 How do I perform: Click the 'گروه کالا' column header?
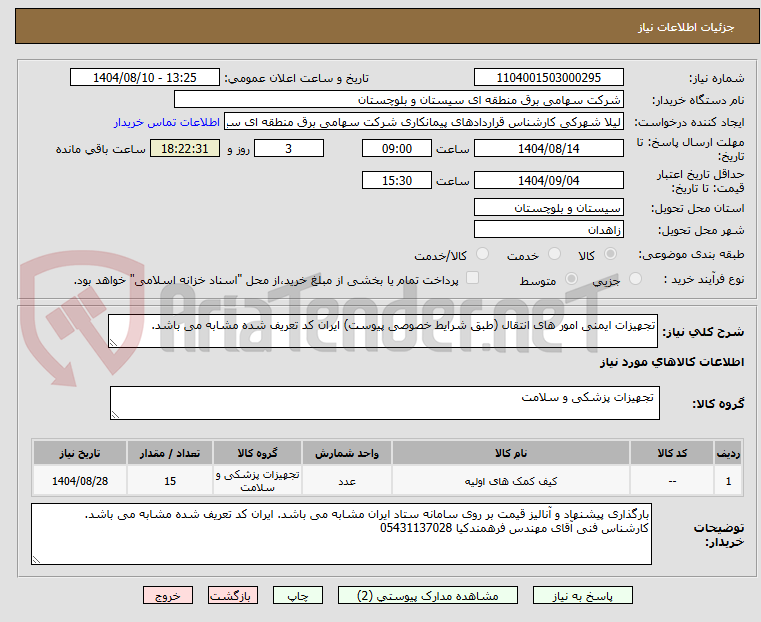click(257, 453)
